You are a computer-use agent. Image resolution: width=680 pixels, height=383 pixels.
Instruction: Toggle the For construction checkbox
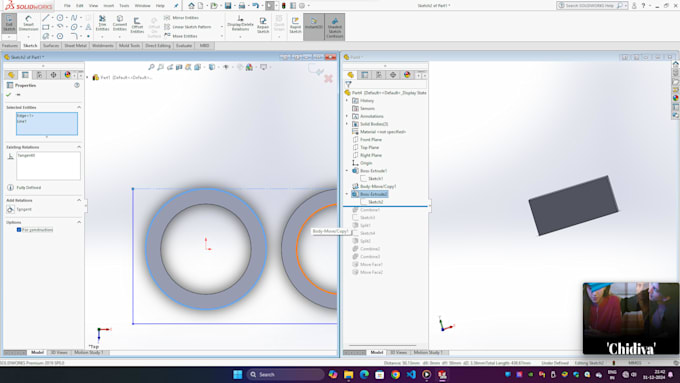(x=19, y=229)
